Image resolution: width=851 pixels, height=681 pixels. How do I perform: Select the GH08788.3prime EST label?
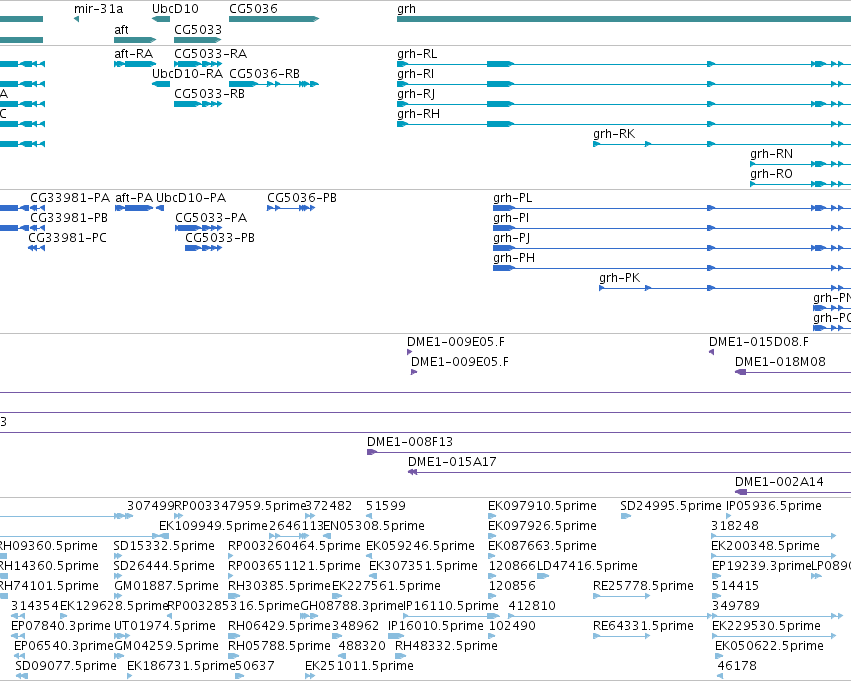click(352, 607)
